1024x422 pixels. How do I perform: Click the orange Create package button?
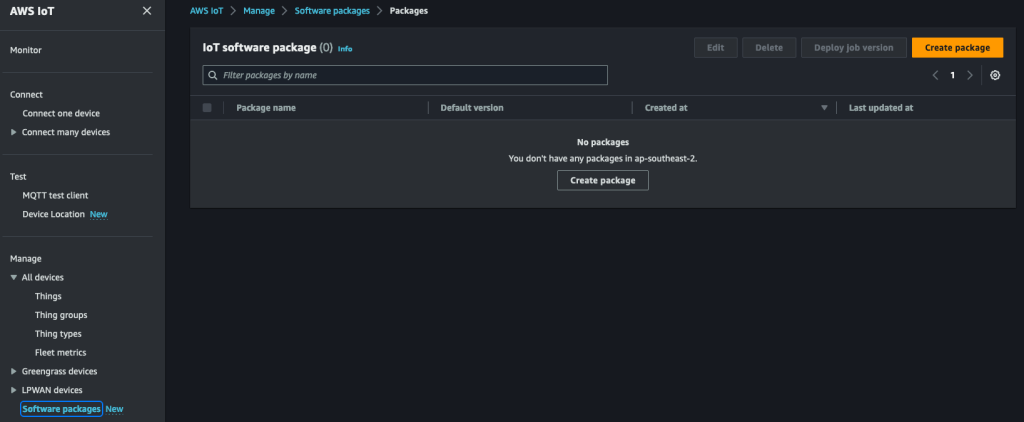[x=957, y=48]
